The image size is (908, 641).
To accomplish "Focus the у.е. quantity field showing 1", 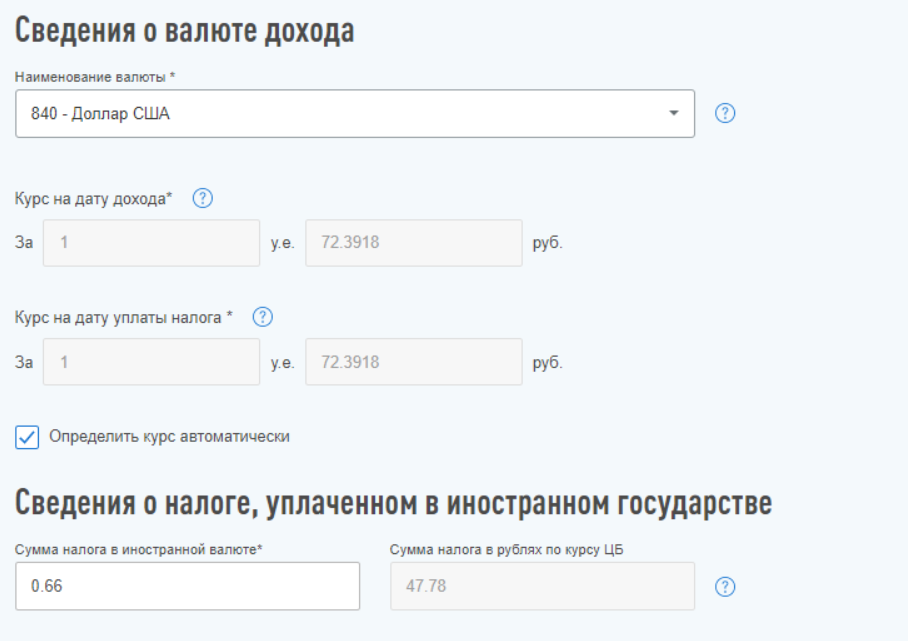I will click(150, 243).
